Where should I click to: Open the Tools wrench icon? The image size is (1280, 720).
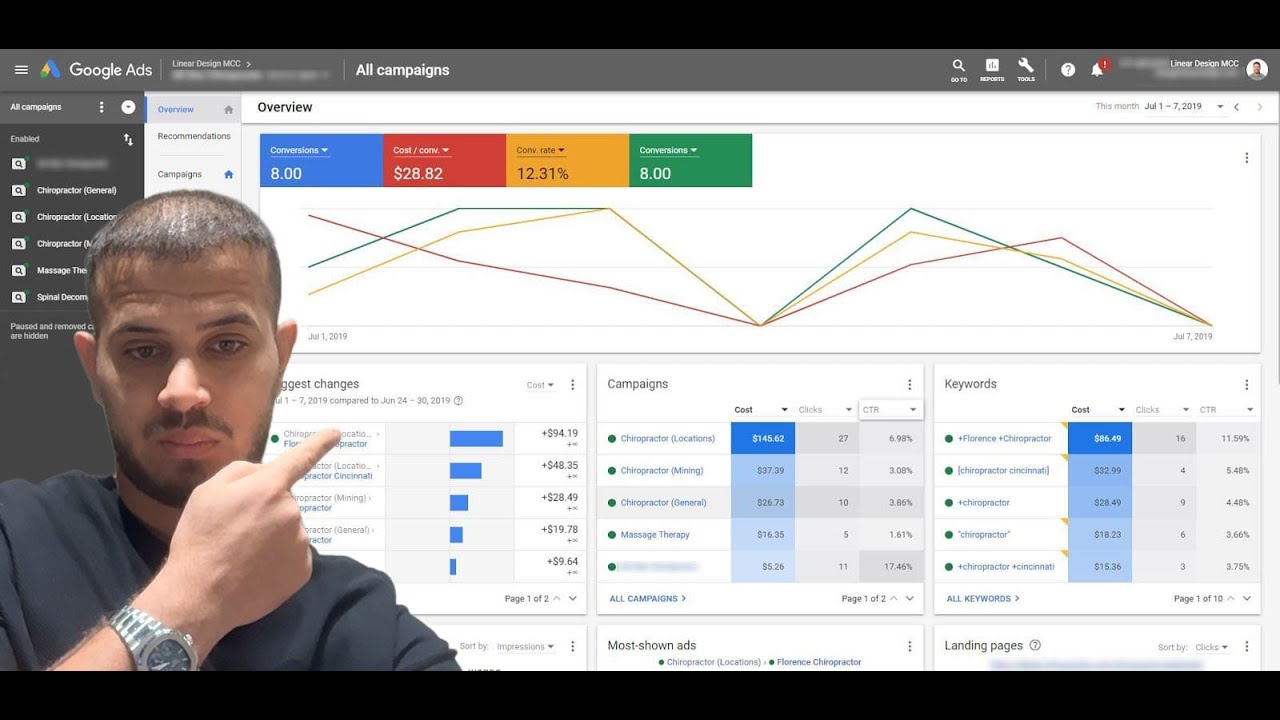tap(1026, 69)
